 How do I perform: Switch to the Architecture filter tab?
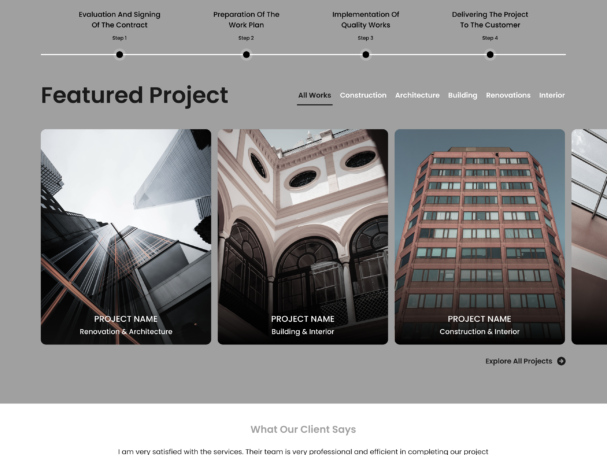(417, 95)
